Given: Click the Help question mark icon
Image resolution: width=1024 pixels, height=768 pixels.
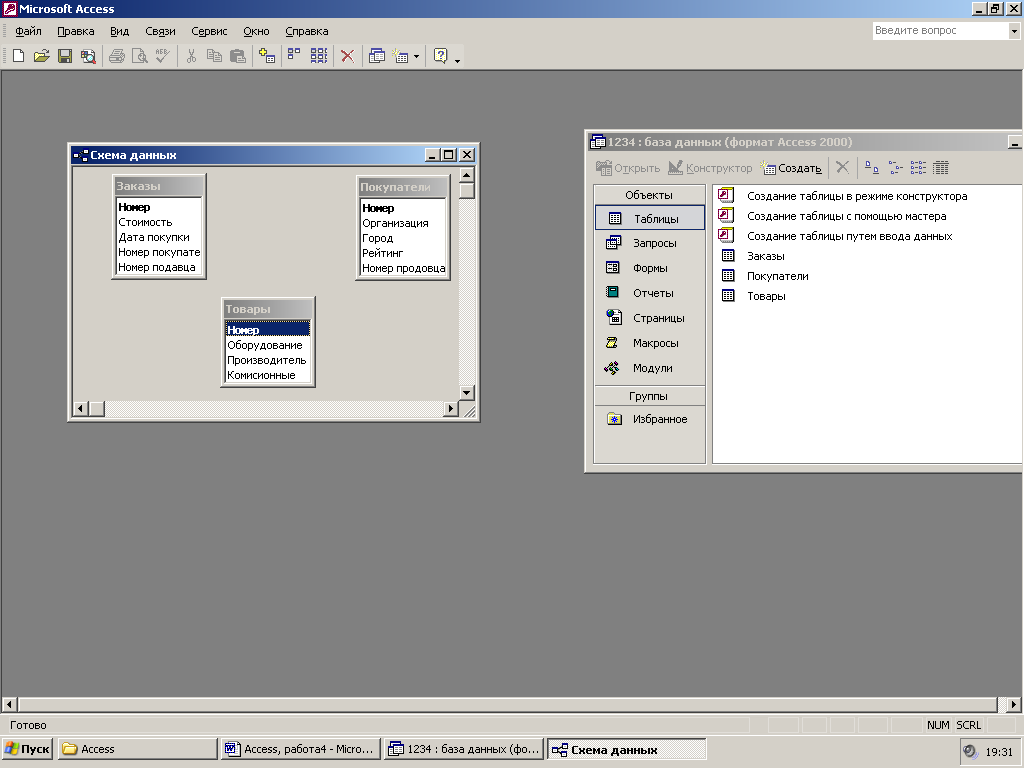Looking at the screenshot, I should click(x=441, y=56).
